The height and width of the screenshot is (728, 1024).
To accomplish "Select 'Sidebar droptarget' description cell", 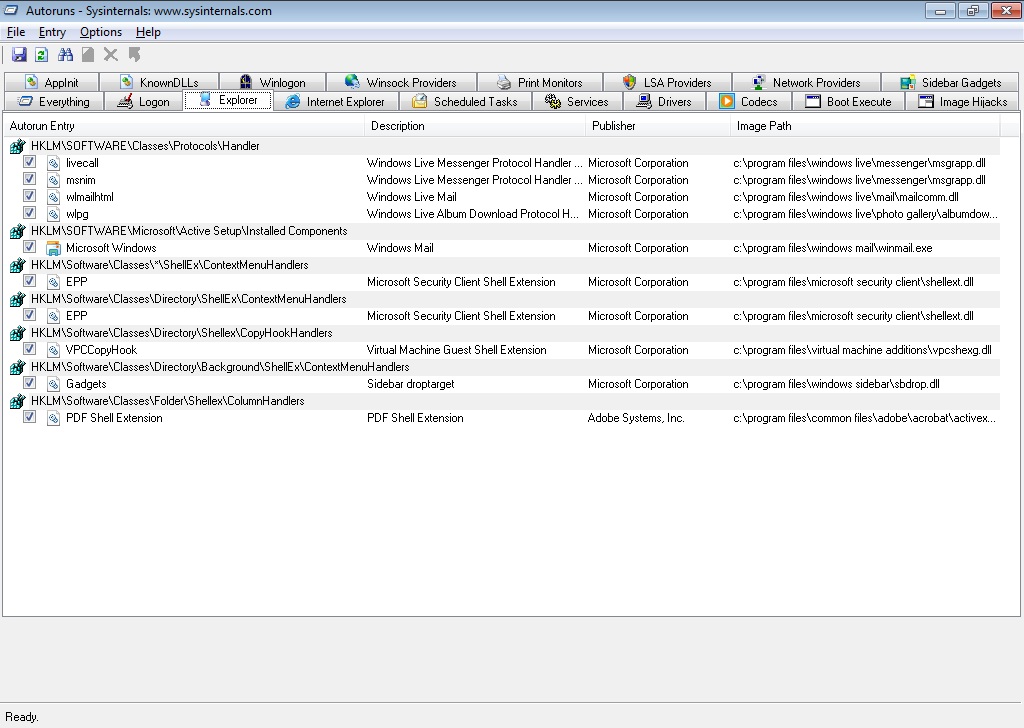I will (x=411, y=384).
